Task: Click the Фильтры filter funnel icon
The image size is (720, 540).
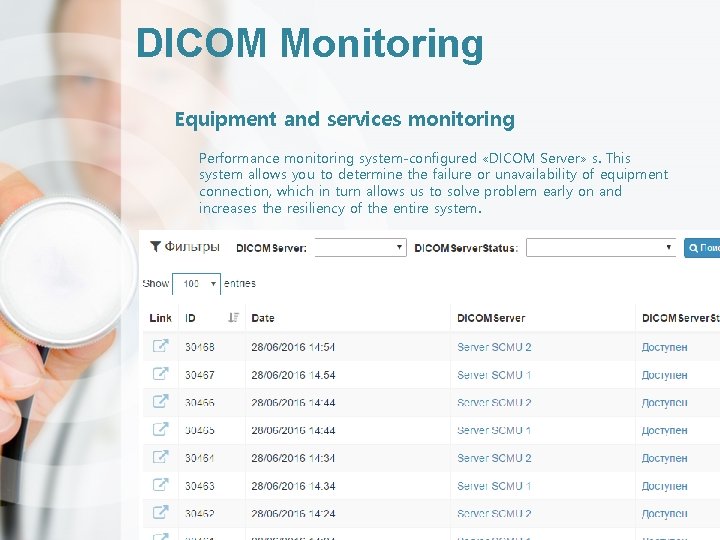Action: coord(155,247)
